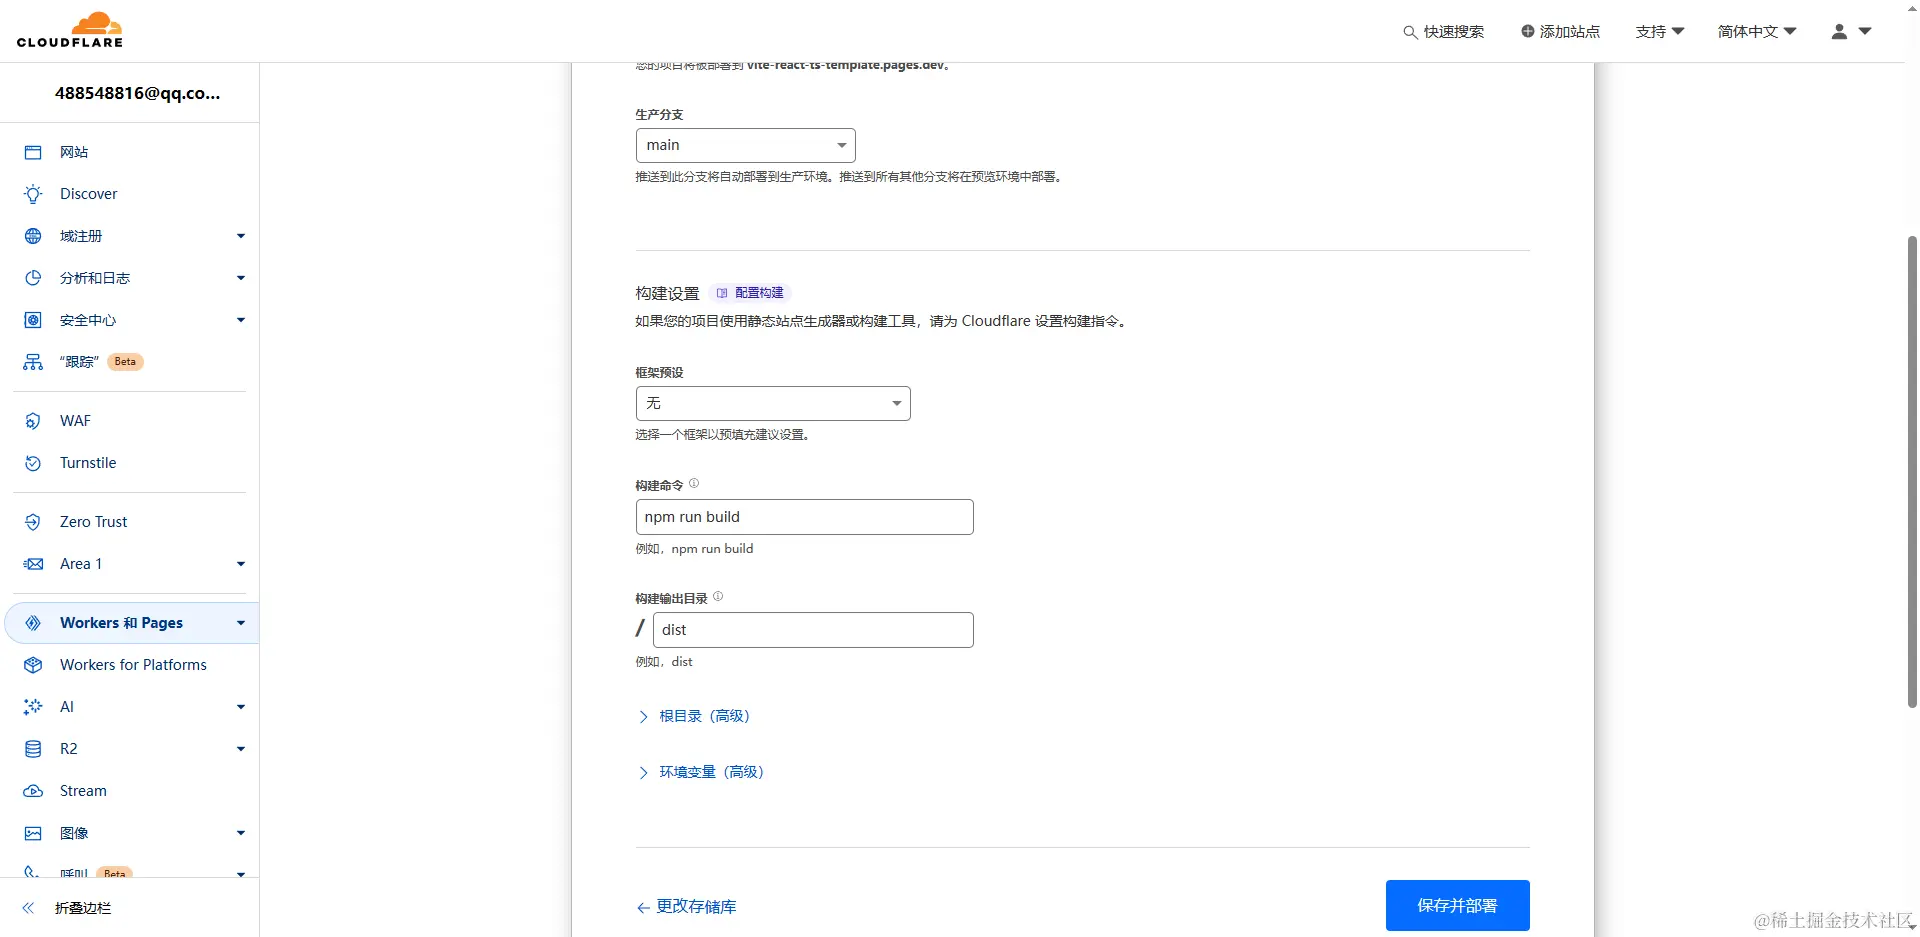Open the 网站 websites icon in sidebar
The width and height of the screenshot is (1920, 937).
pos(33,152)
